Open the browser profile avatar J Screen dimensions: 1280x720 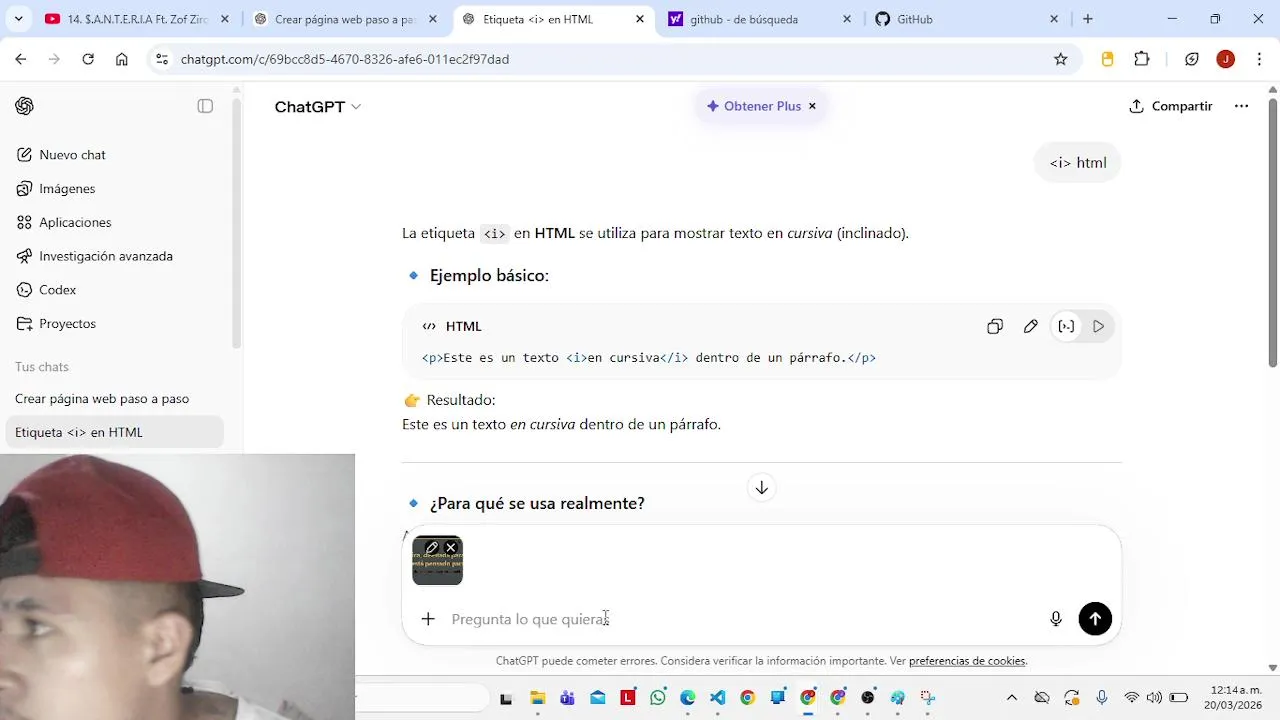pos(1226,59)
